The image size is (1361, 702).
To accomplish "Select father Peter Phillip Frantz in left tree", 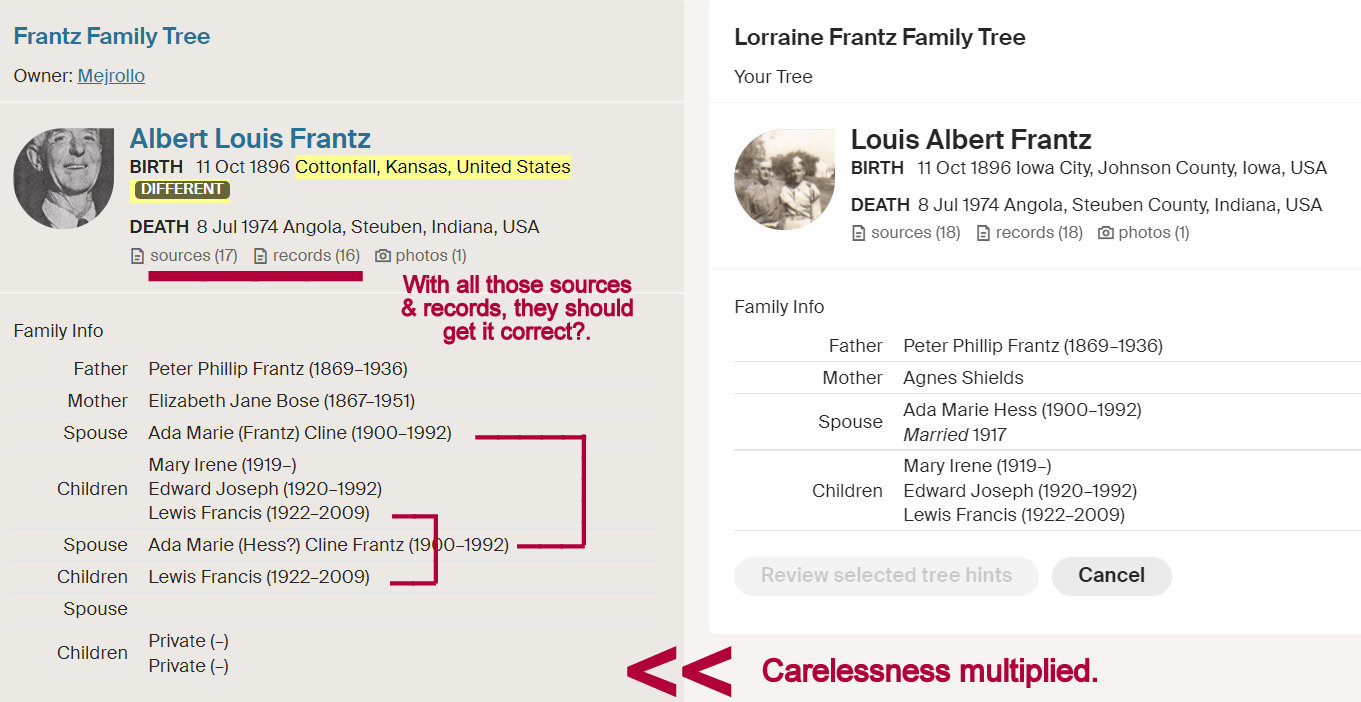I will pyautogui.click(x=278, y=369).
